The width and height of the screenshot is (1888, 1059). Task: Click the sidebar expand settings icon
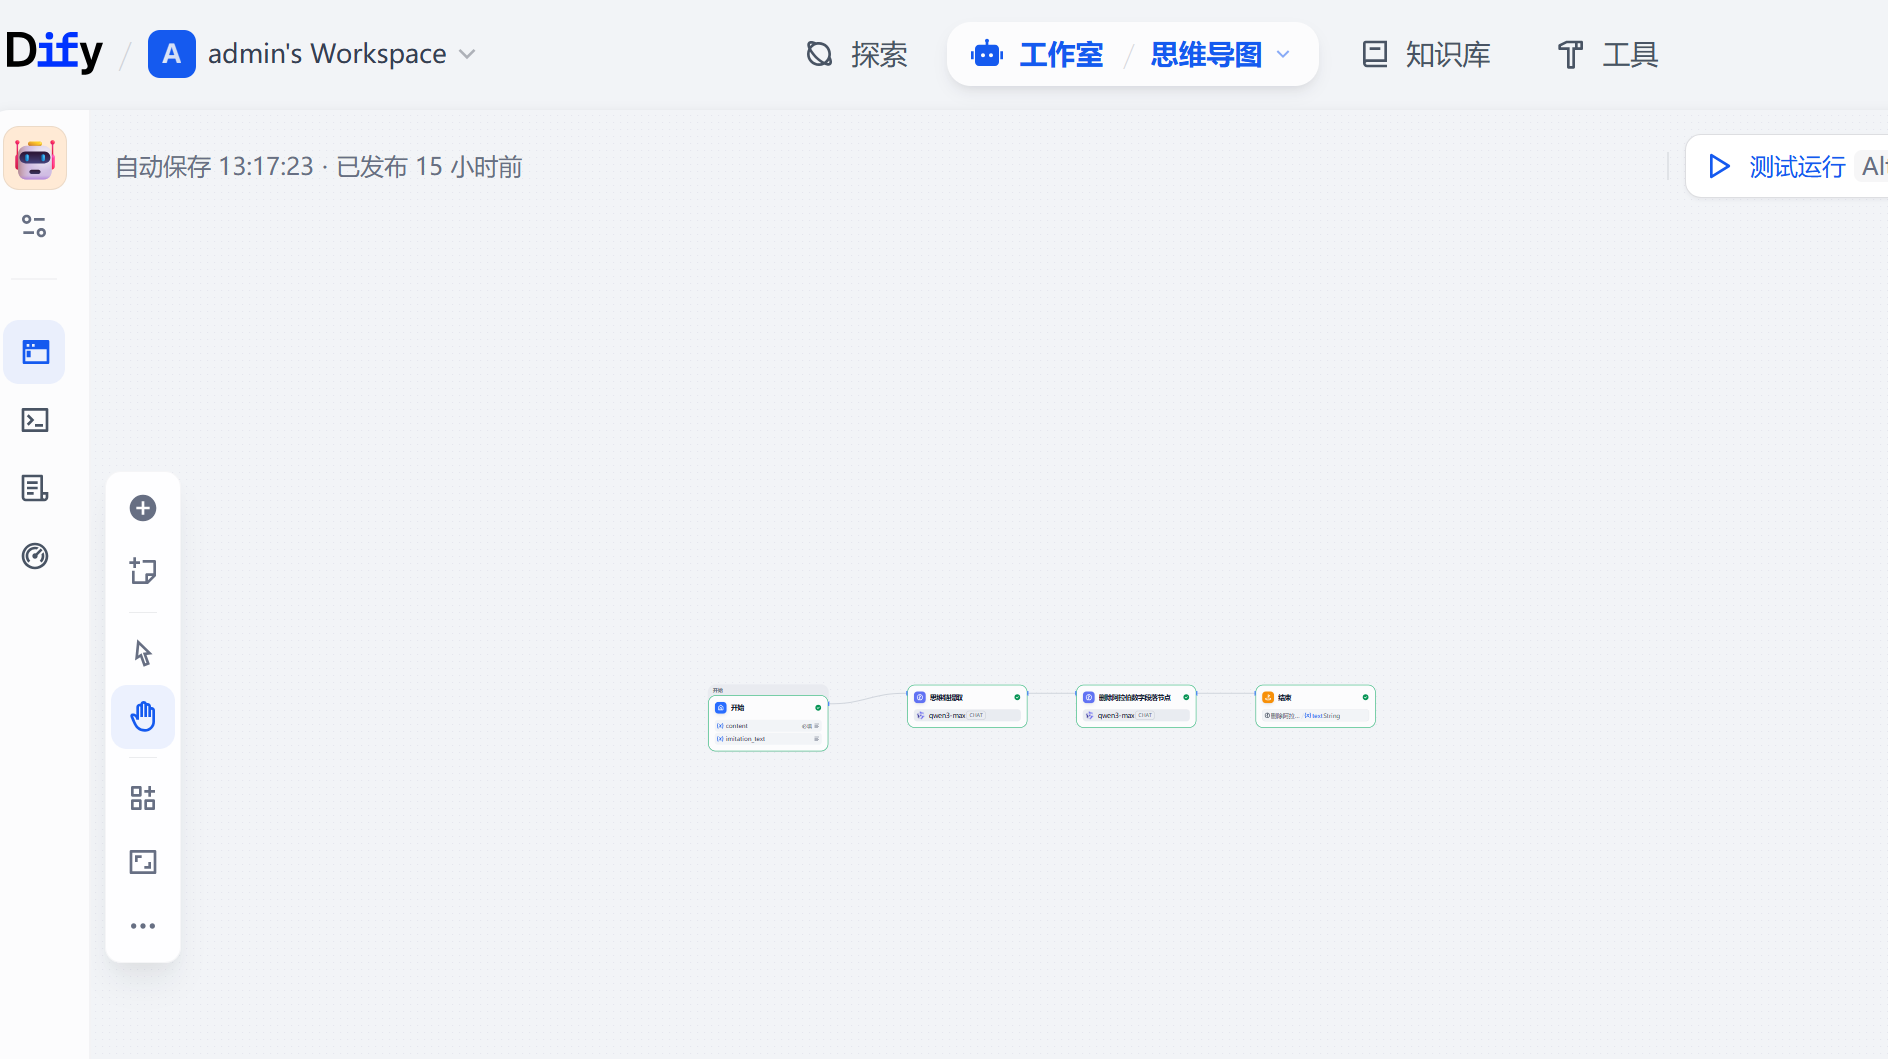[x=35, y=226]
